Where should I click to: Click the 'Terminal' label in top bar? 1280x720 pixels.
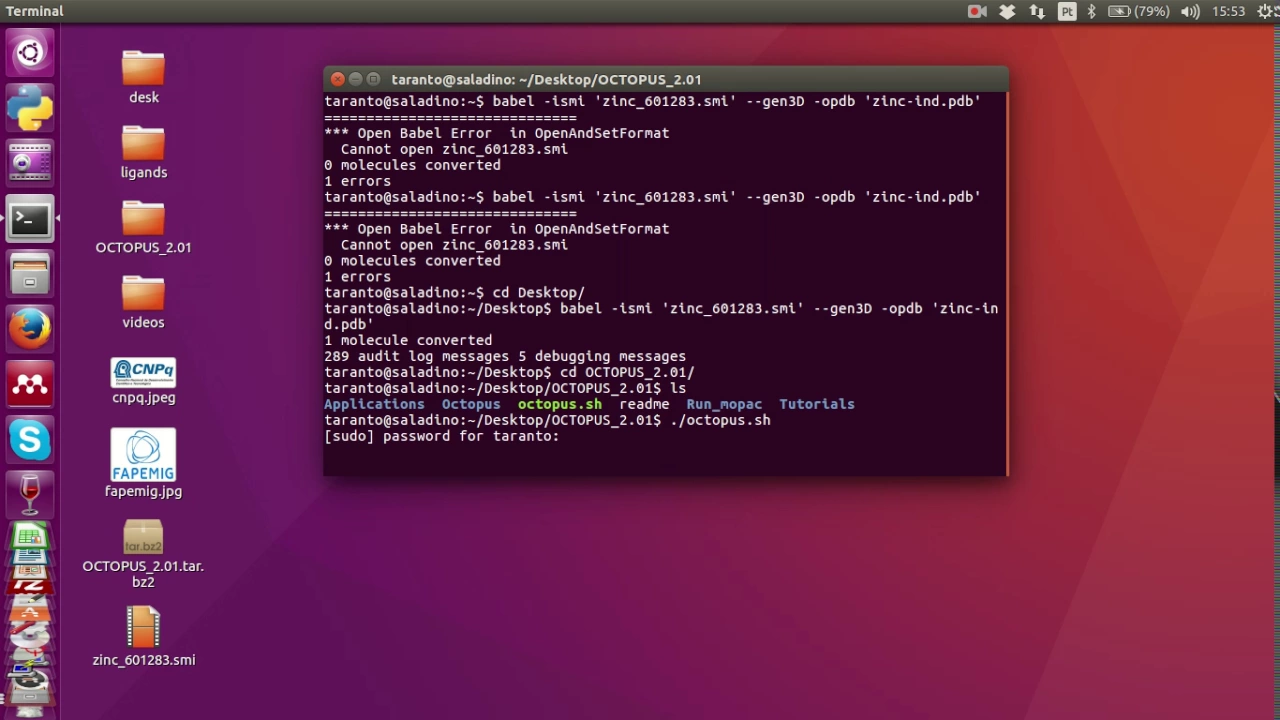point(35,11)
